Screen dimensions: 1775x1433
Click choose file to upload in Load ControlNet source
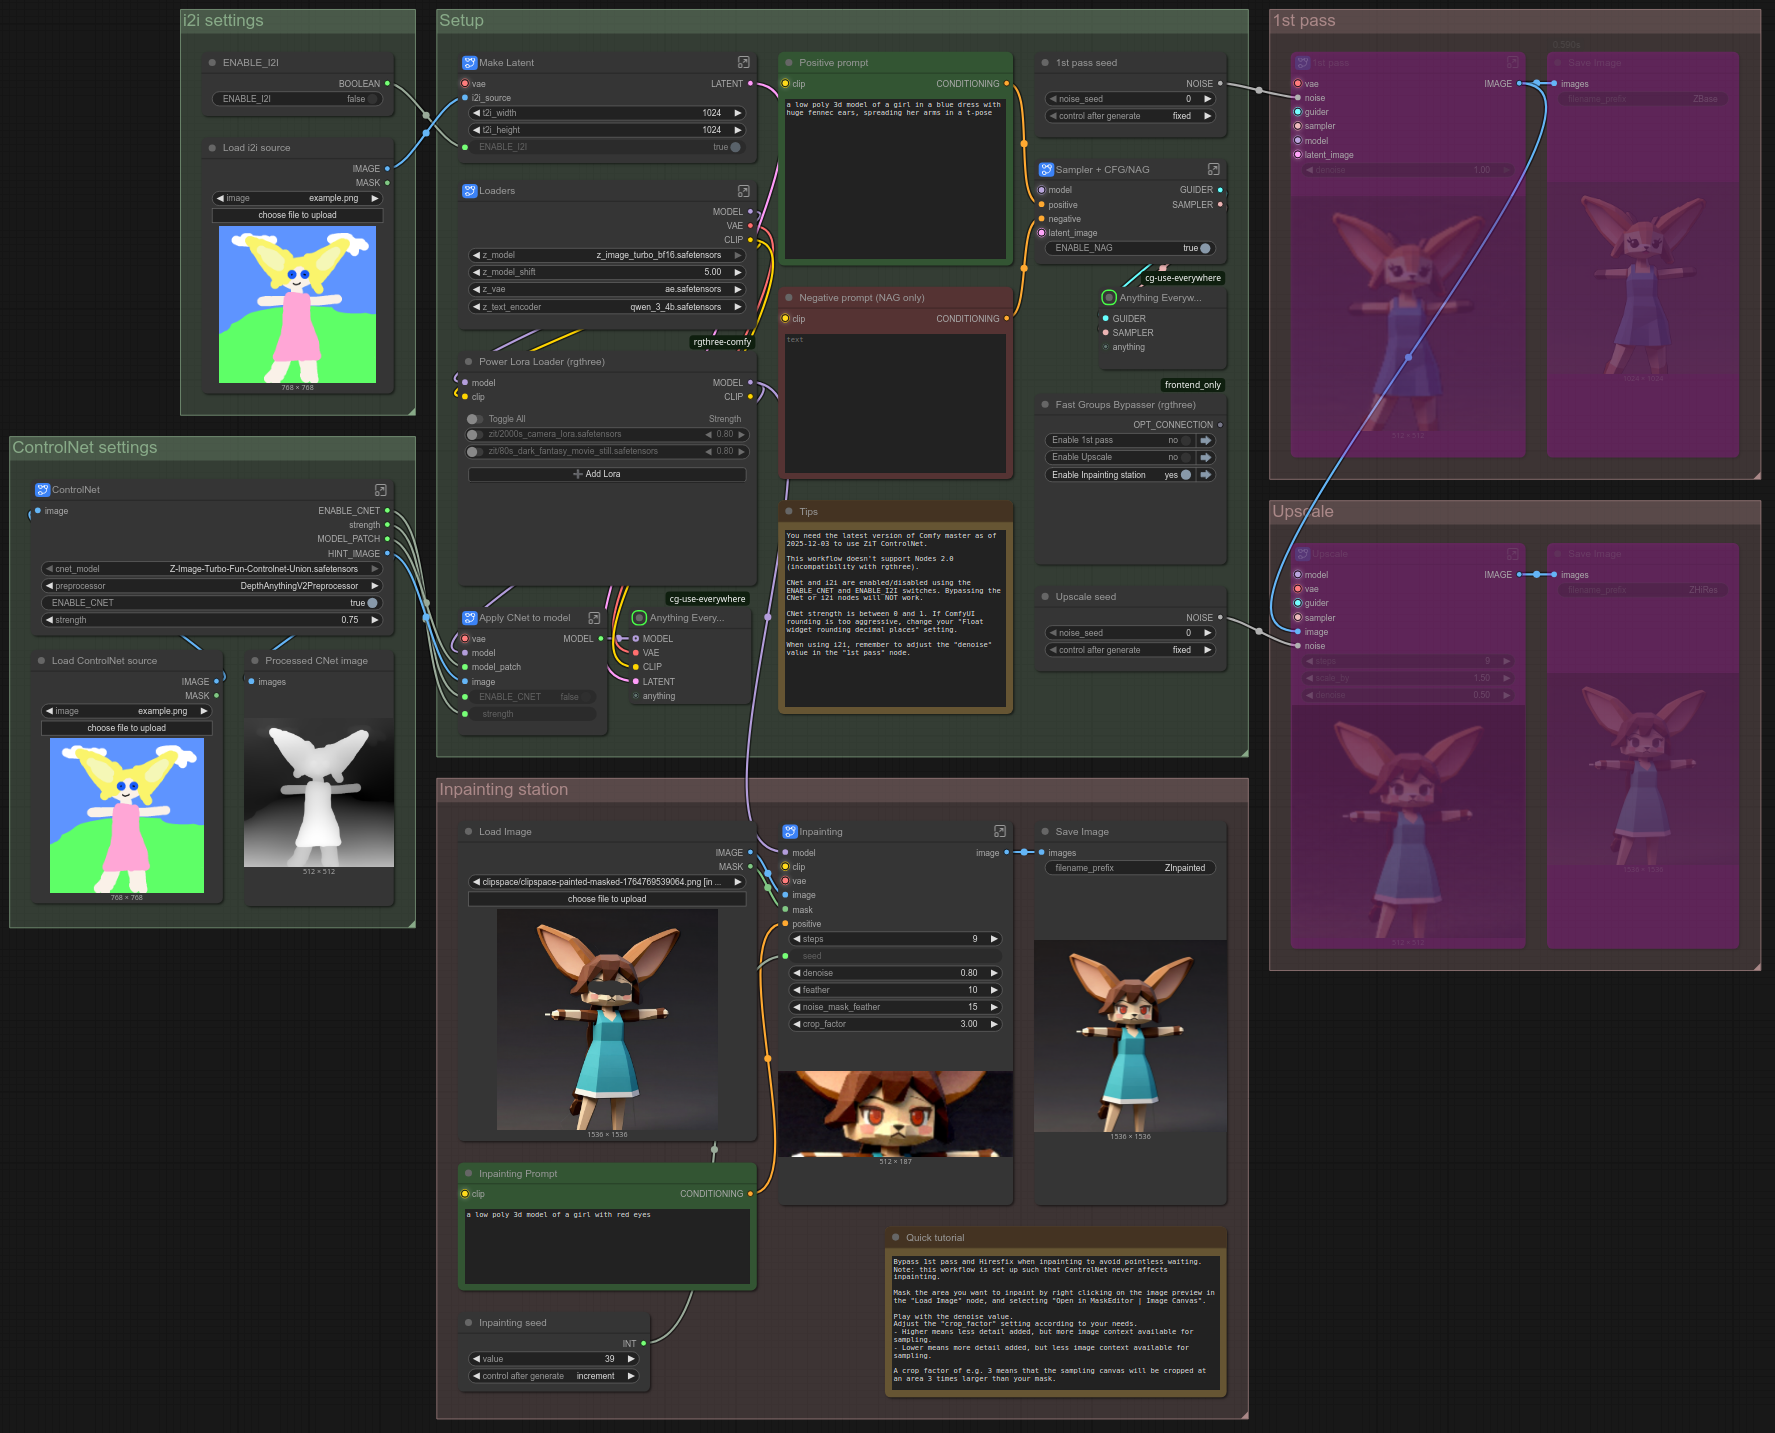[127, 728]
